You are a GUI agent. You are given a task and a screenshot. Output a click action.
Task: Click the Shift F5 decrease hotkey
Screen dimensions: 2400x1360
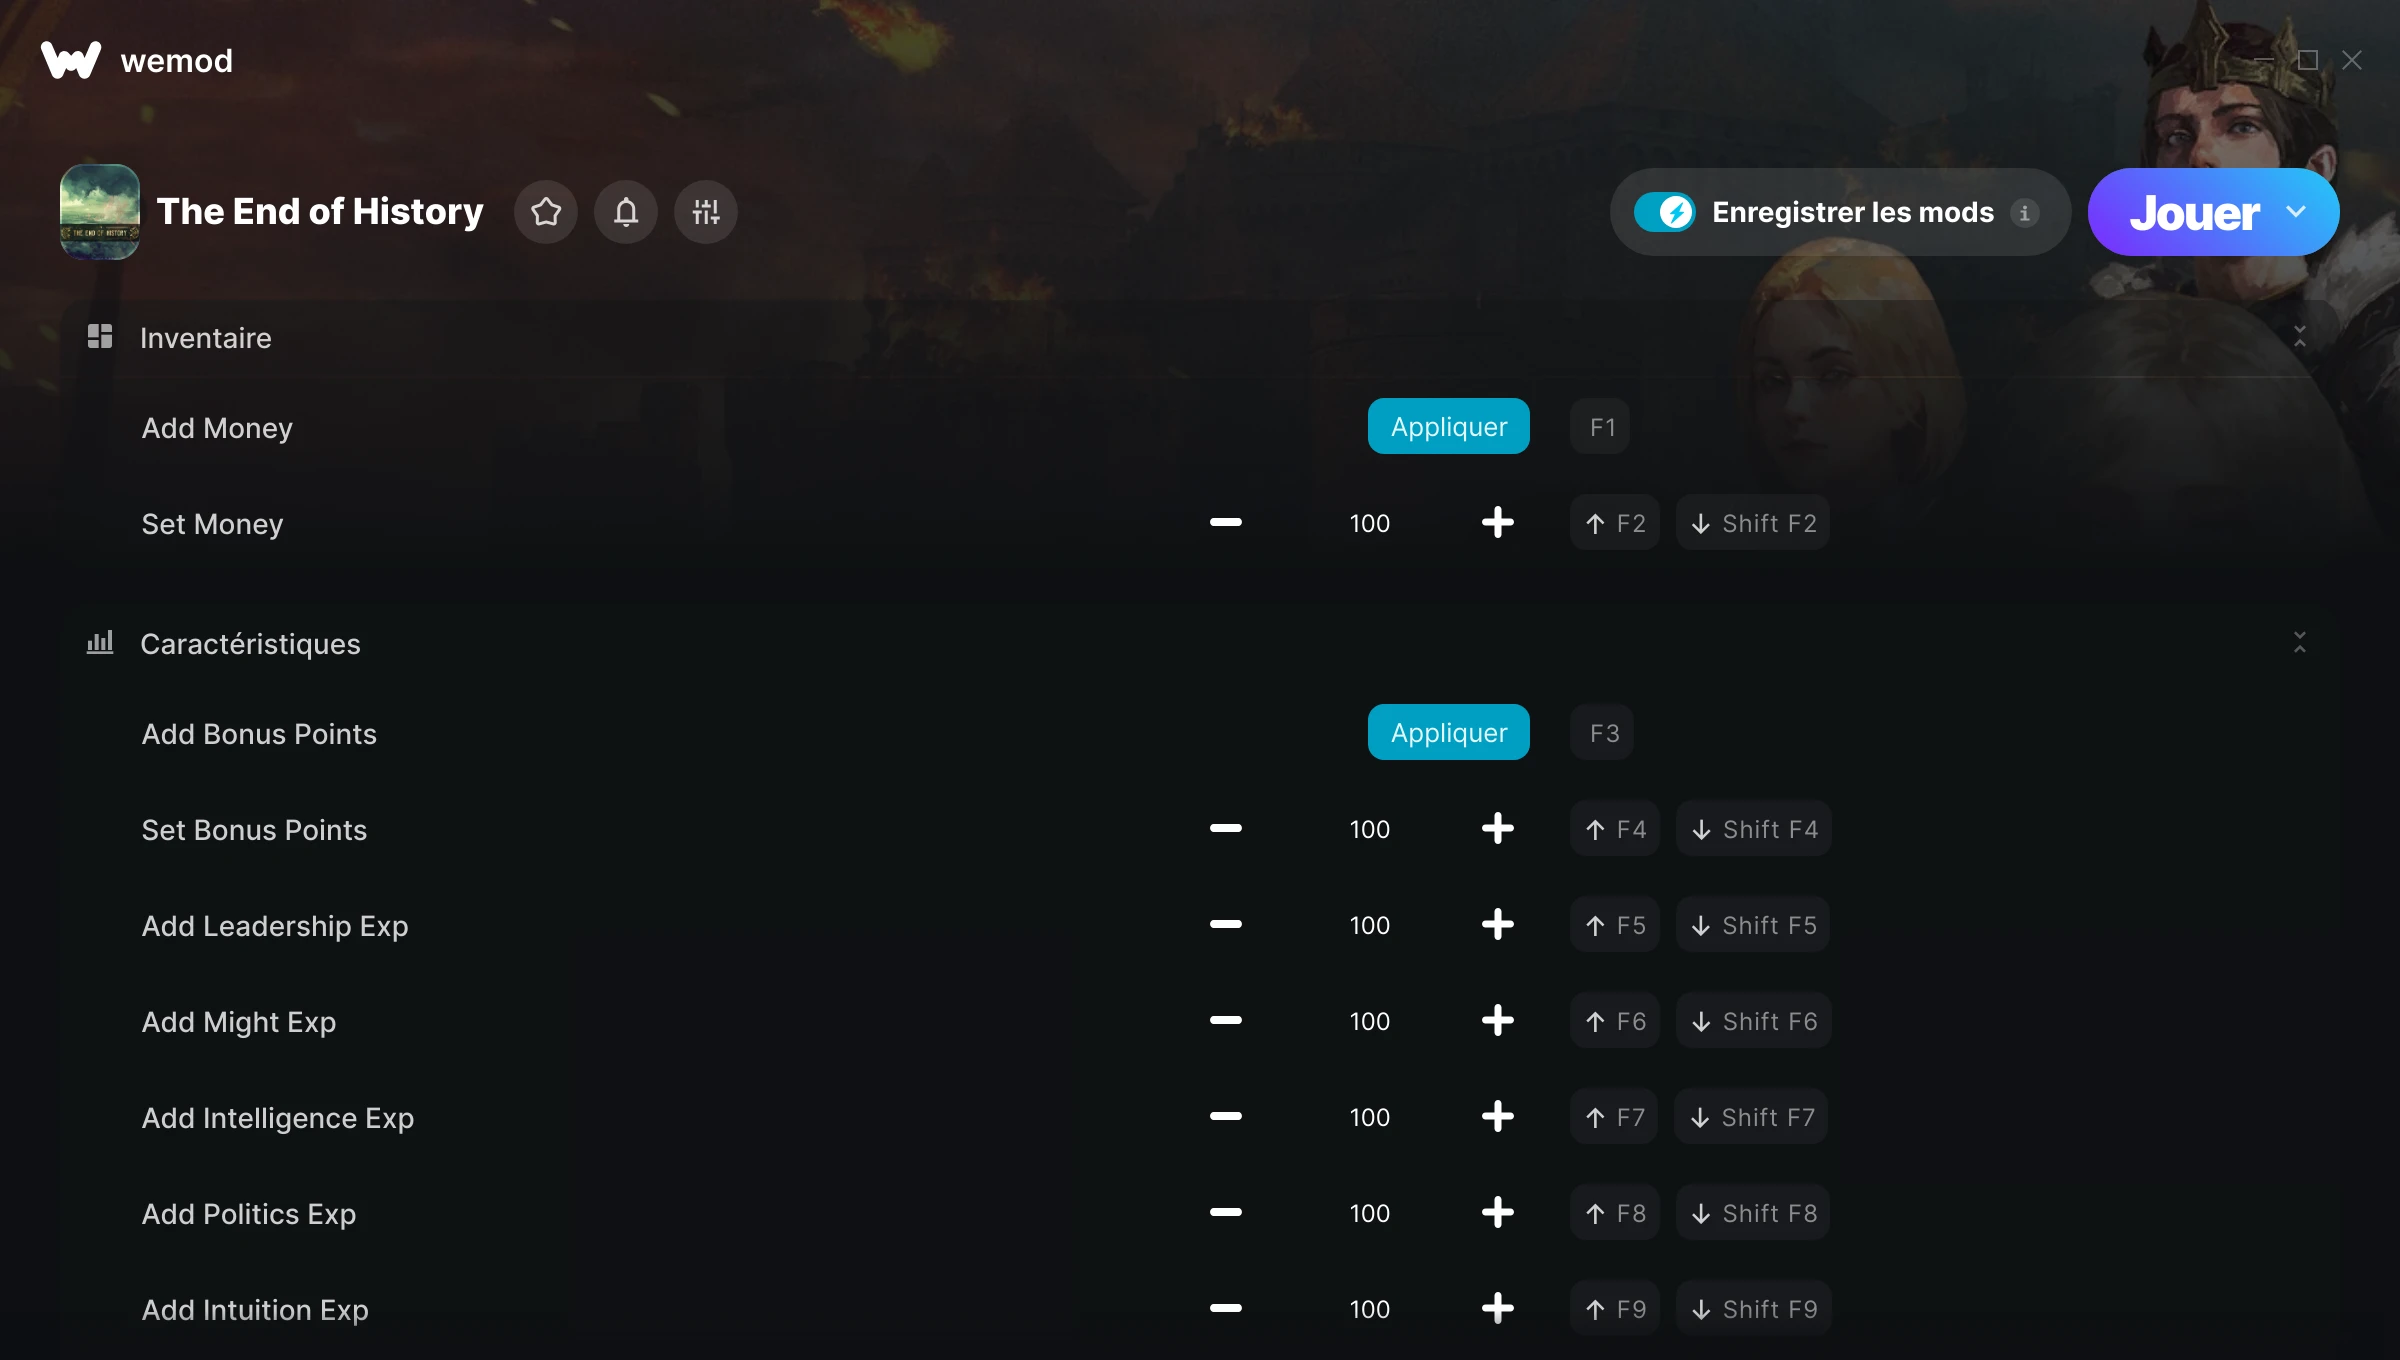(1753, 924)
